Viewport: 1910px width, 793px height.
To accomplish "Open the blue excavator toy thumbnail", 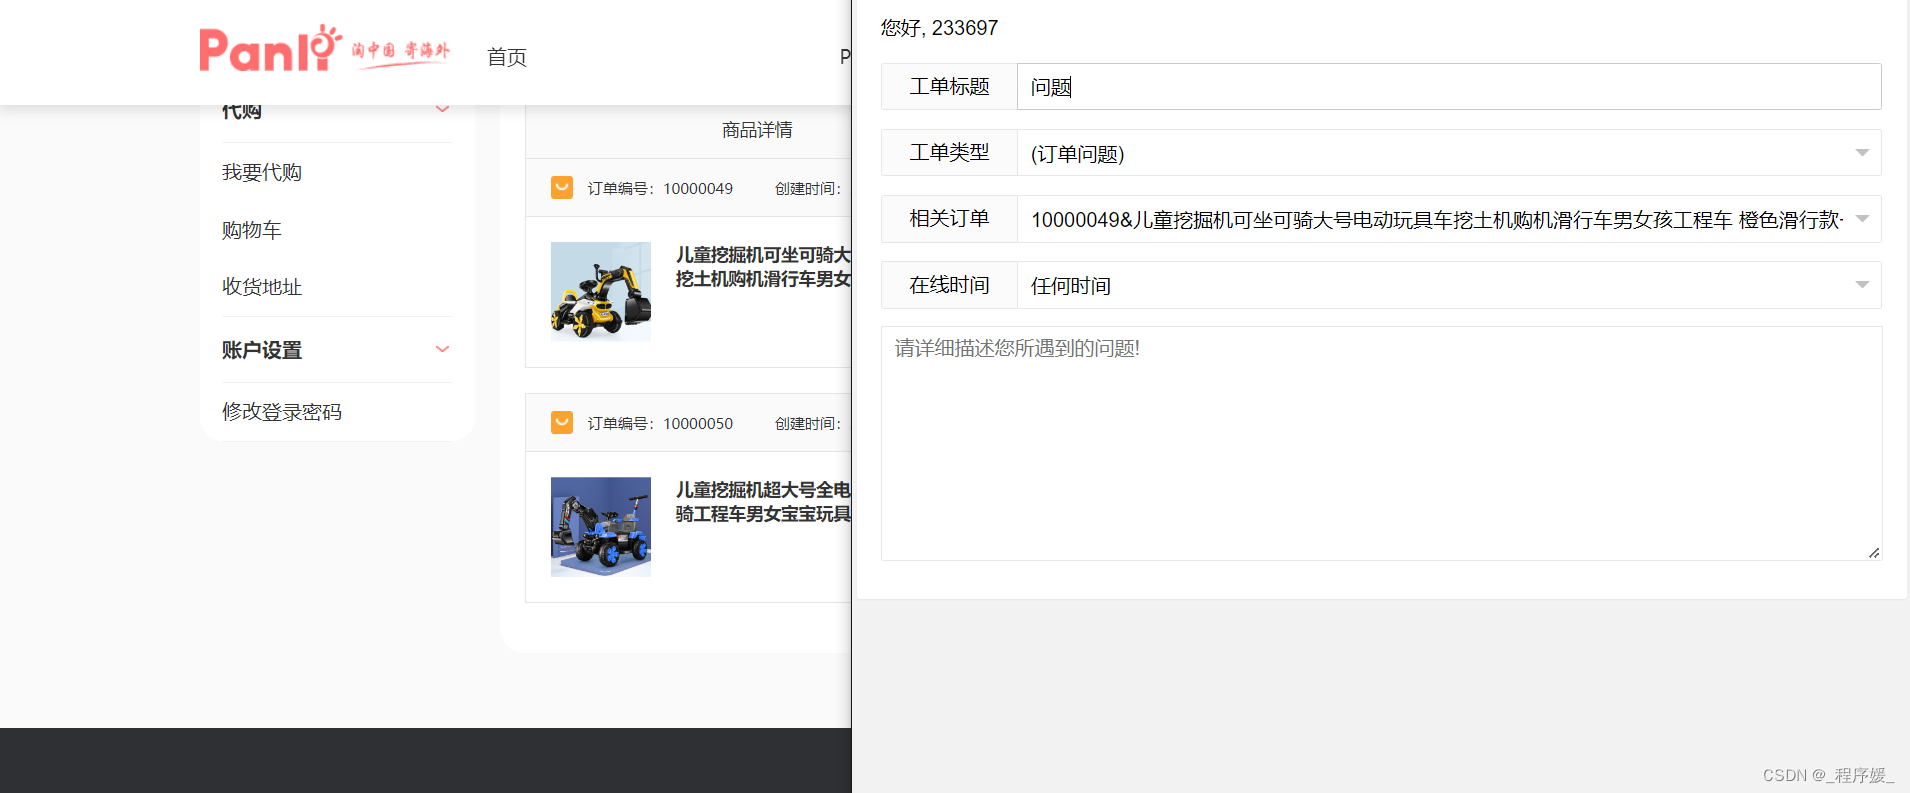I will pos(601,526).
